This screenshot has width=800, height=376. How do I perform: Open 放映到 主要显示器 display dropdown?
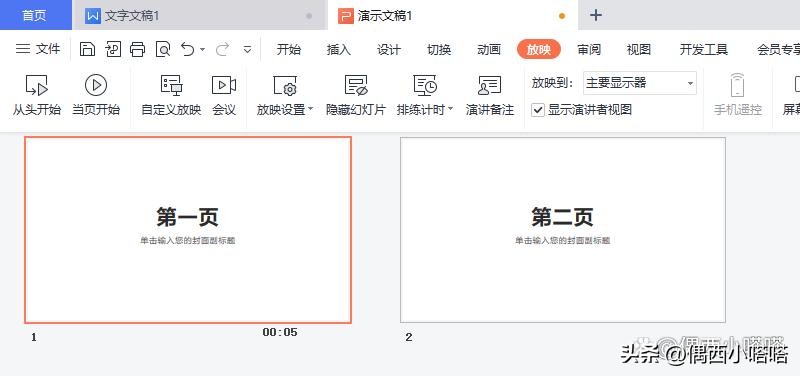coord(640,83)
